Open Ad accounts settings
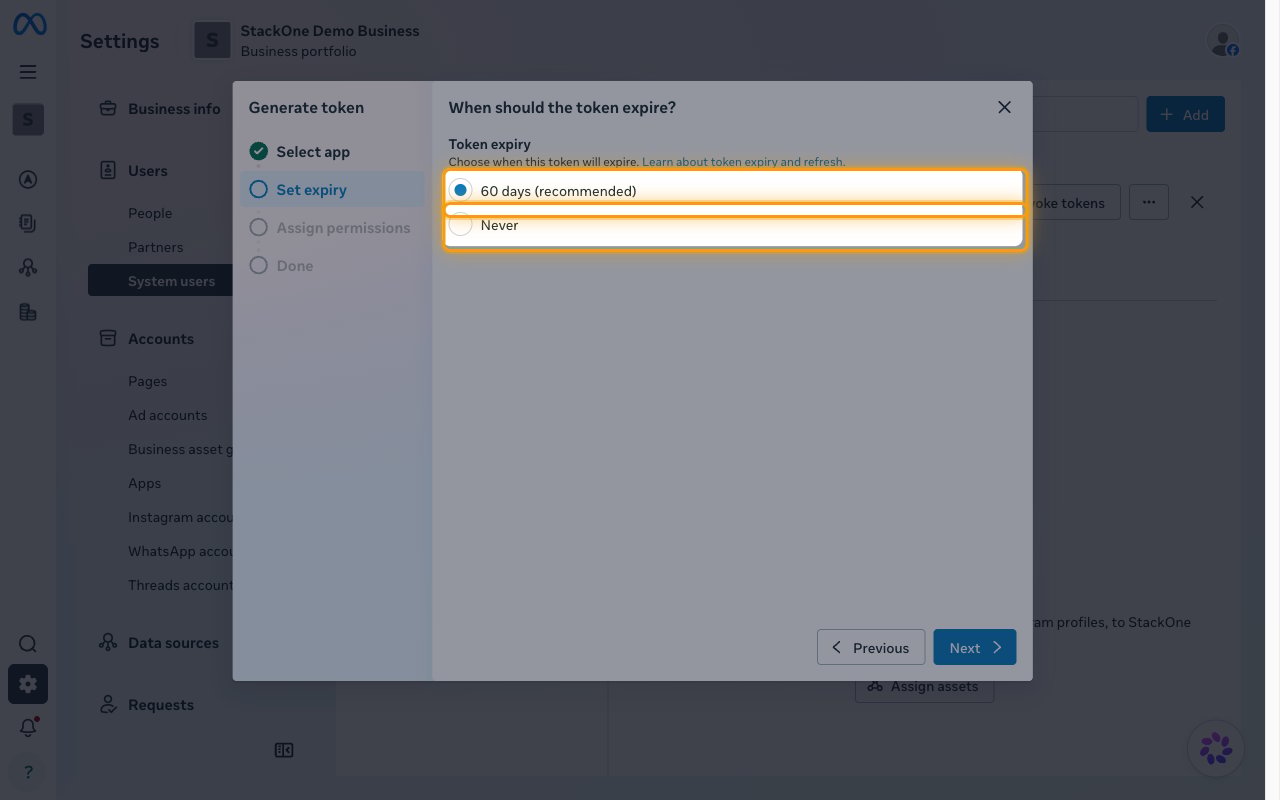 pyautogui.click(x=167, y=415)
